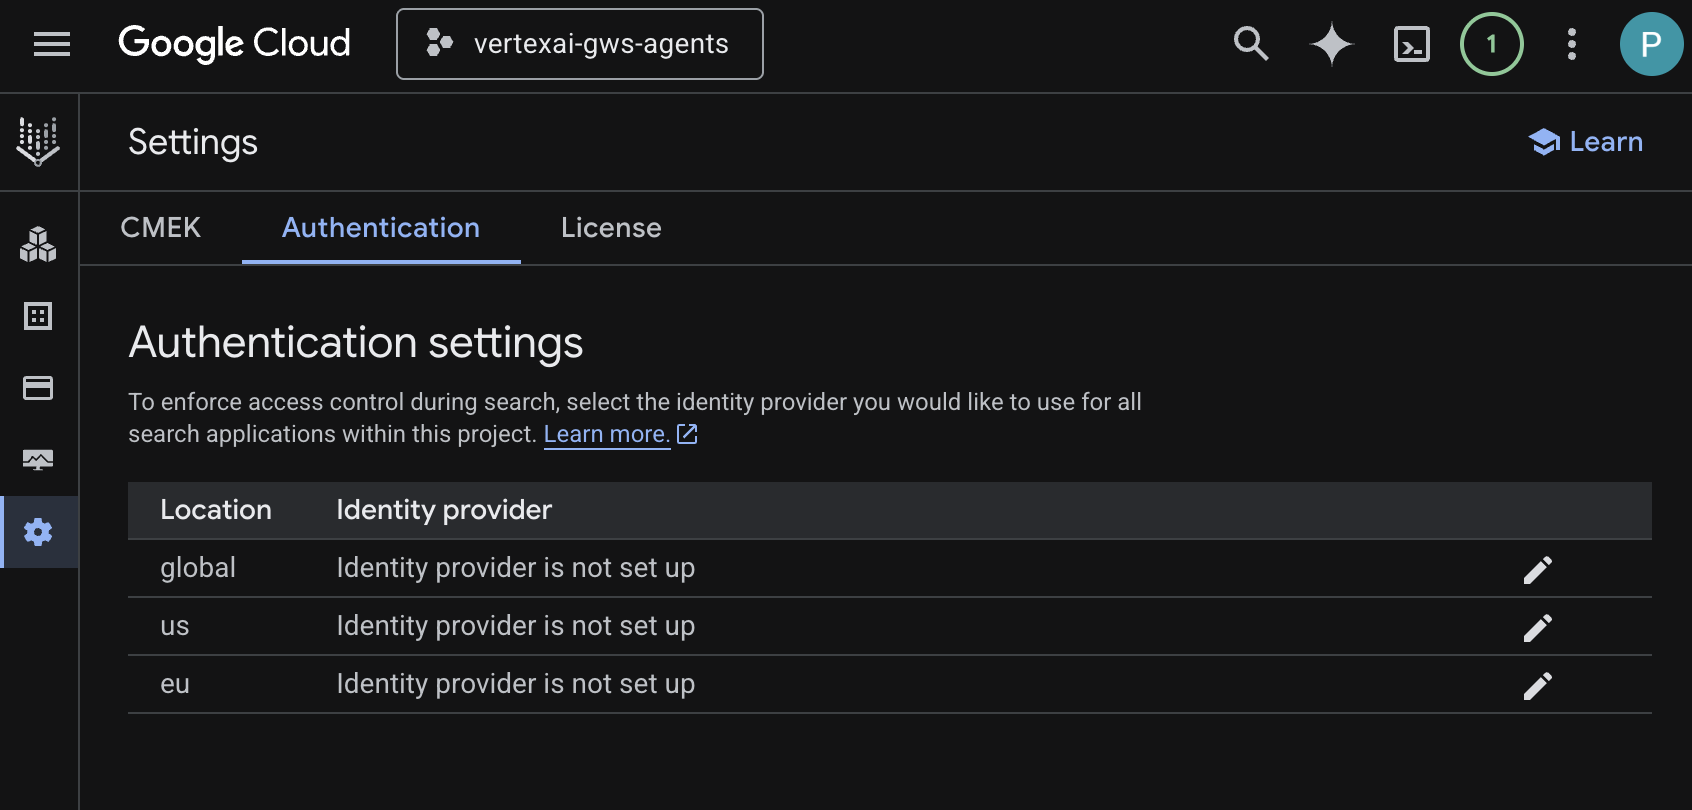The height and width of the screenshot is (810, 1692).
Task: Switch to the License tab
Action: [x=611, y=228]
